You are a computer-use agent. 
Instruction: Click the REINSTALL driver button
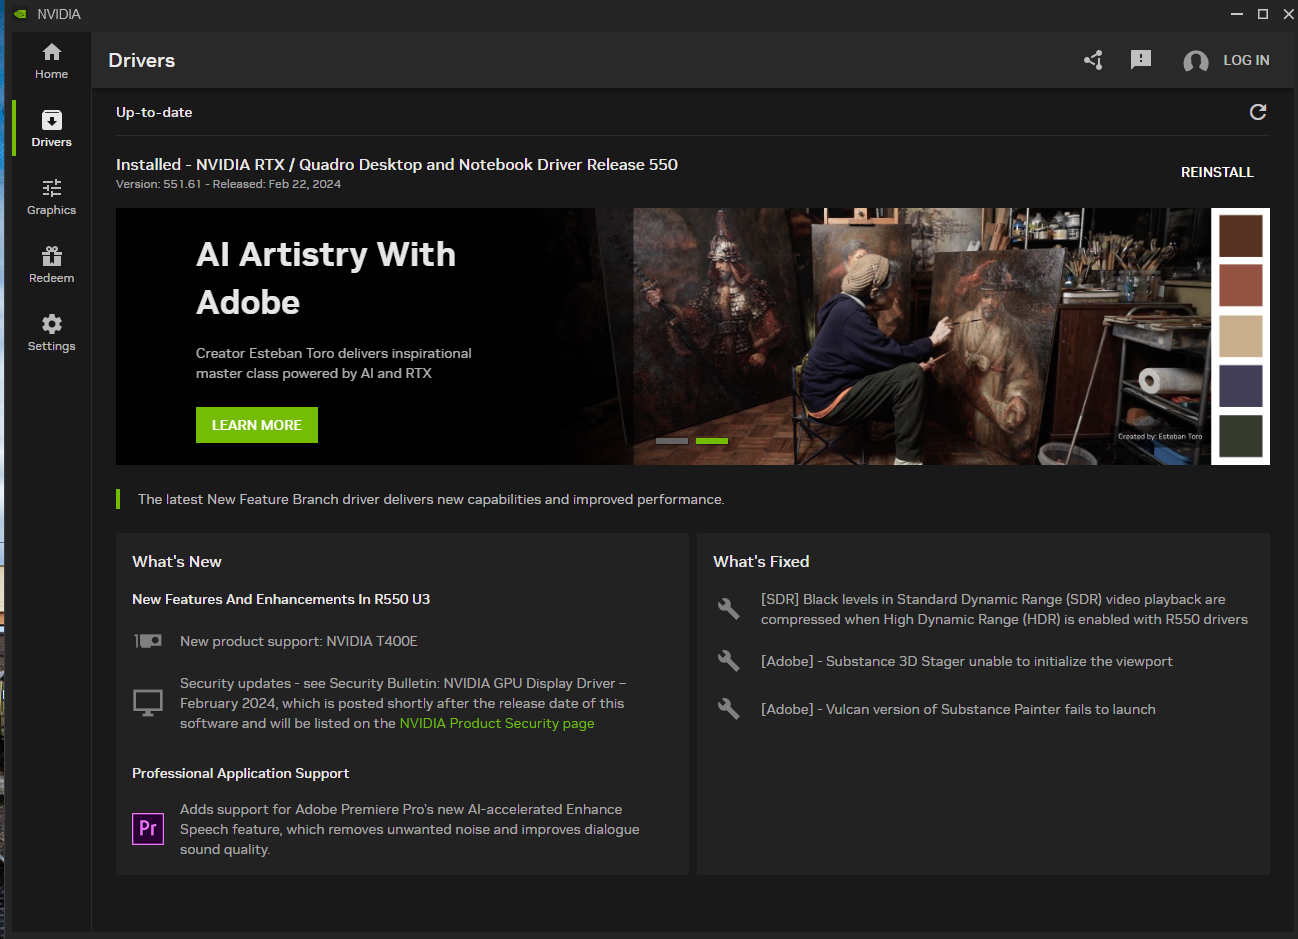click(1217, 172)
